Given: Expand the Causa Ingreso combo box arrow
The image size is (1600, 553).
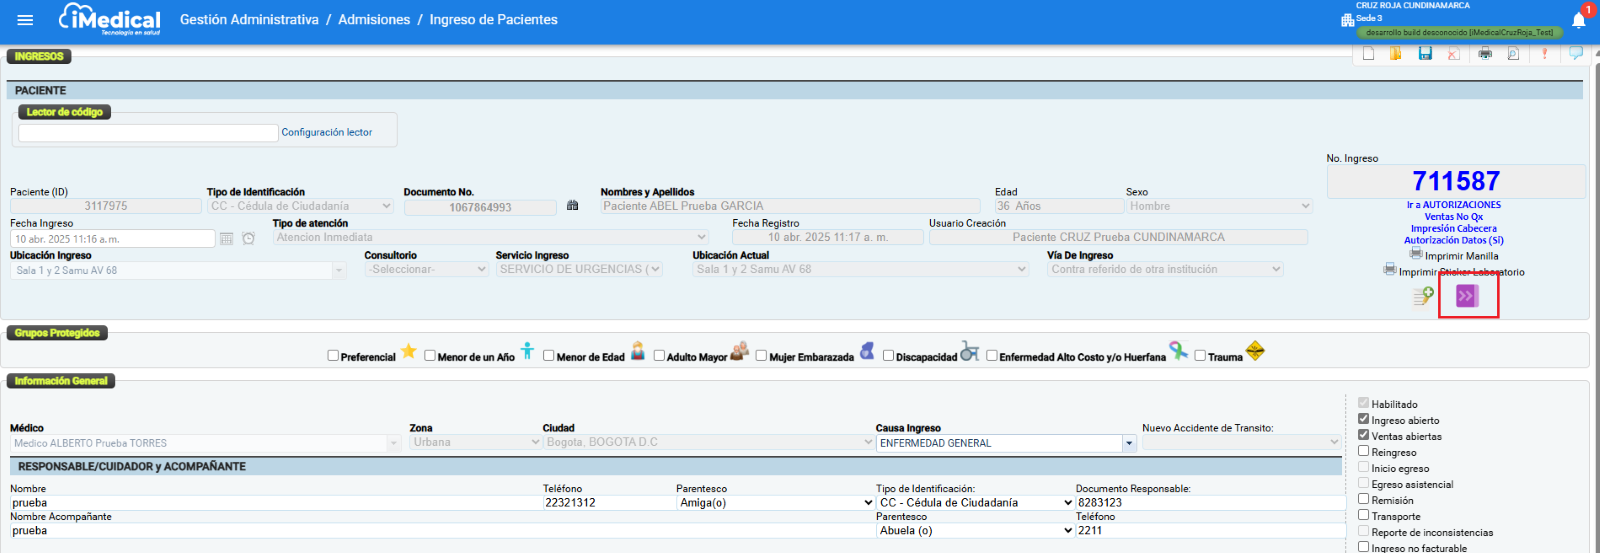Looking at the screenshot, I should coord(1130,443).
